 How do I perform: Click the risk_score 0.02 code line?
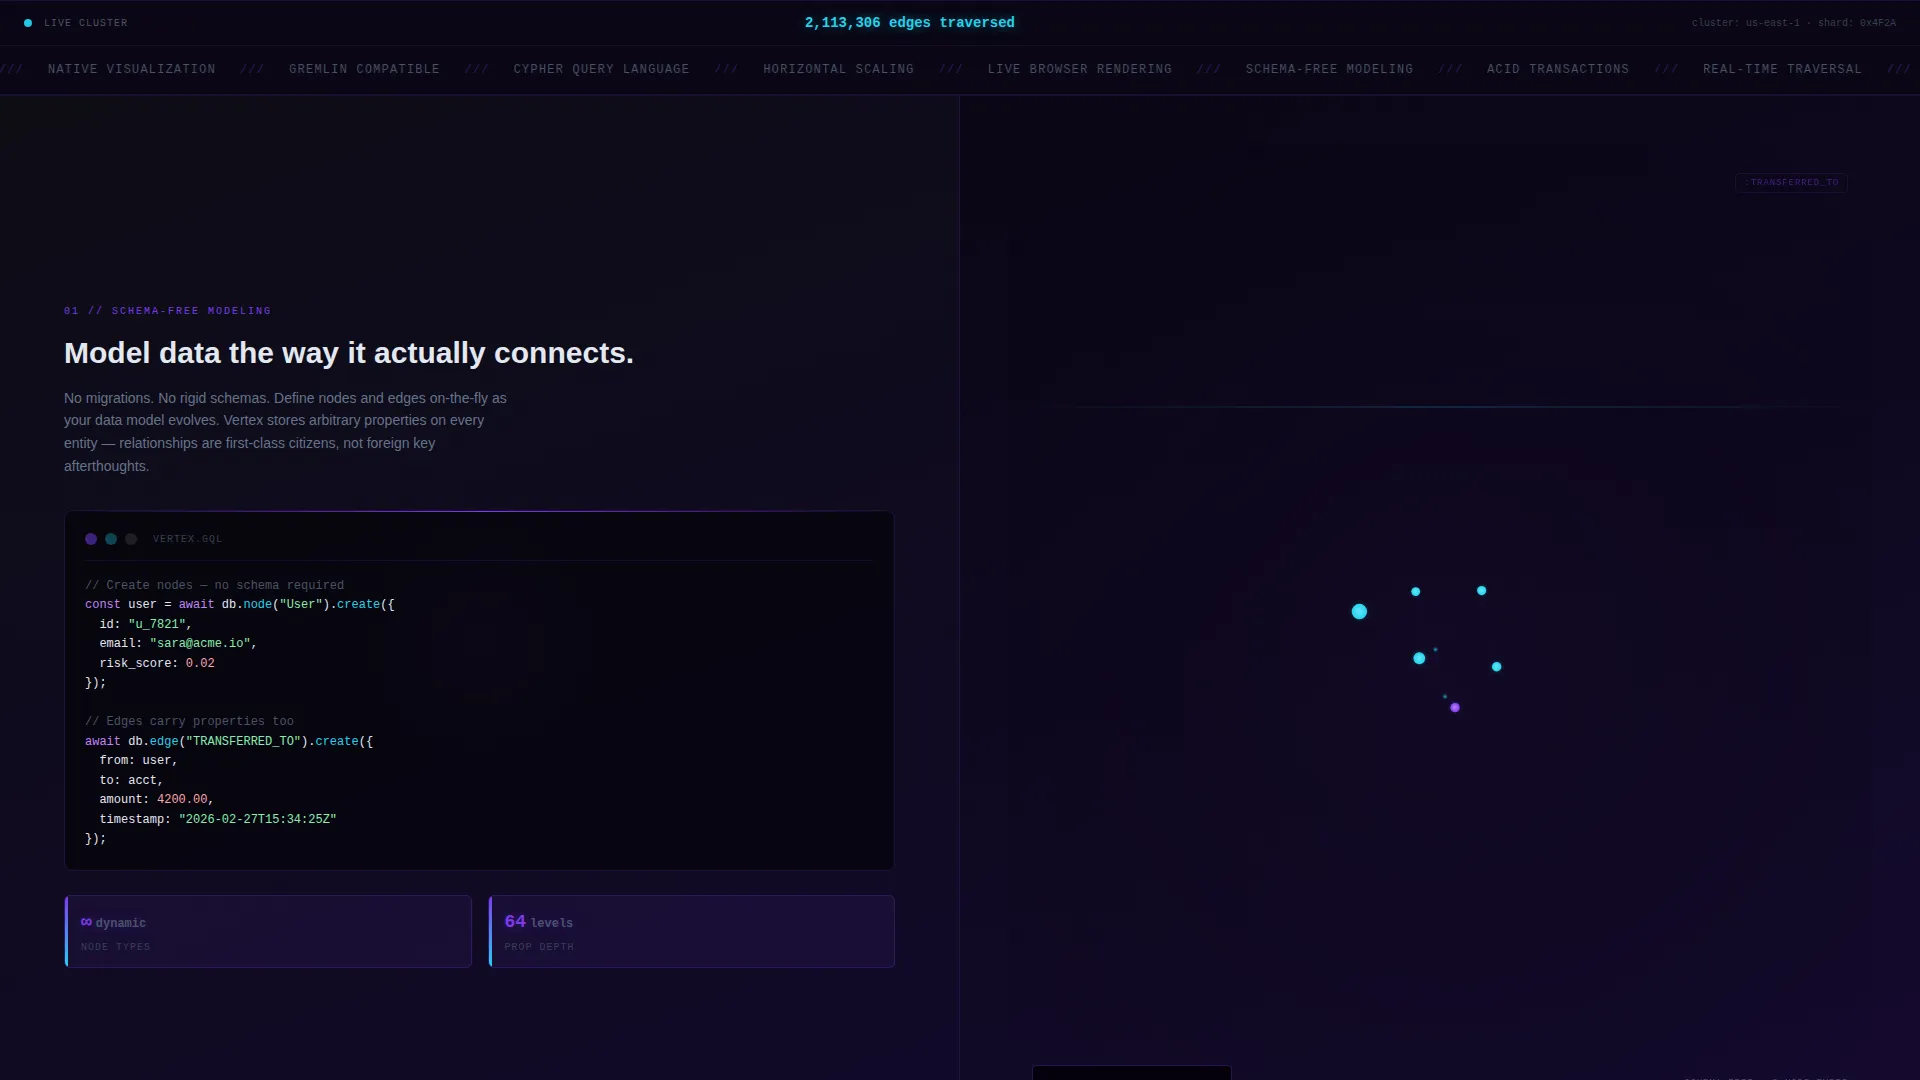point(157,664)
